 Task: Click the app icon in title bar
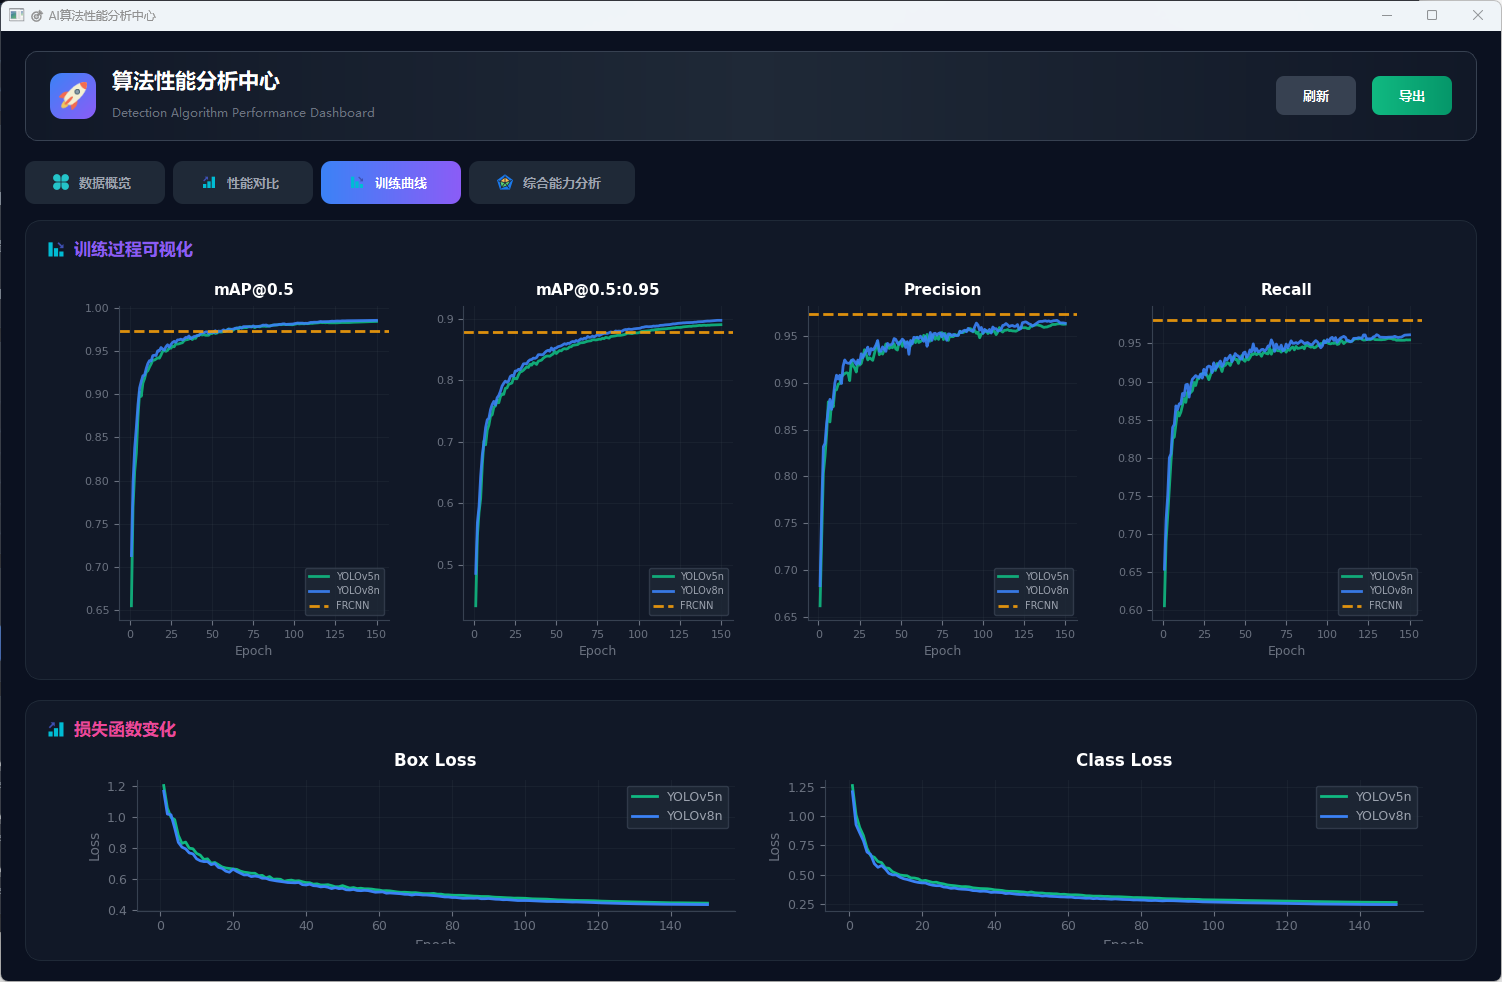16,15
